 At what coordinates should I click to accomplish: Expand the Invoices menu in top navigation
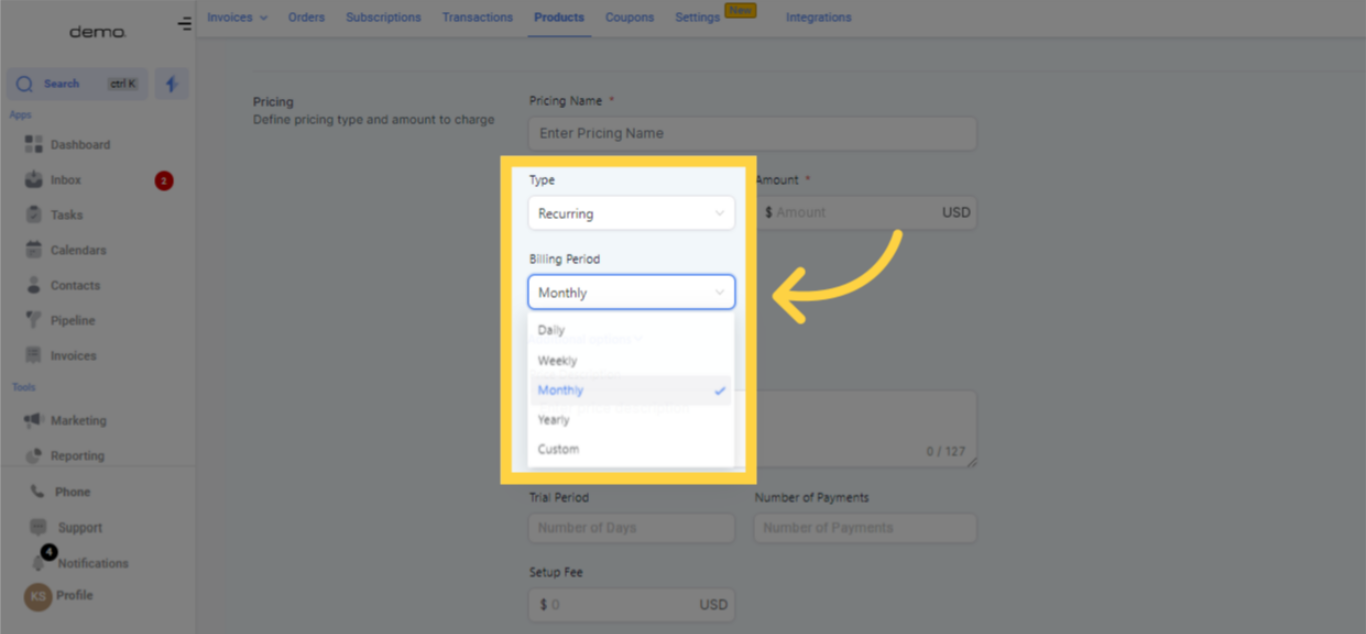(x=237, y=17)
